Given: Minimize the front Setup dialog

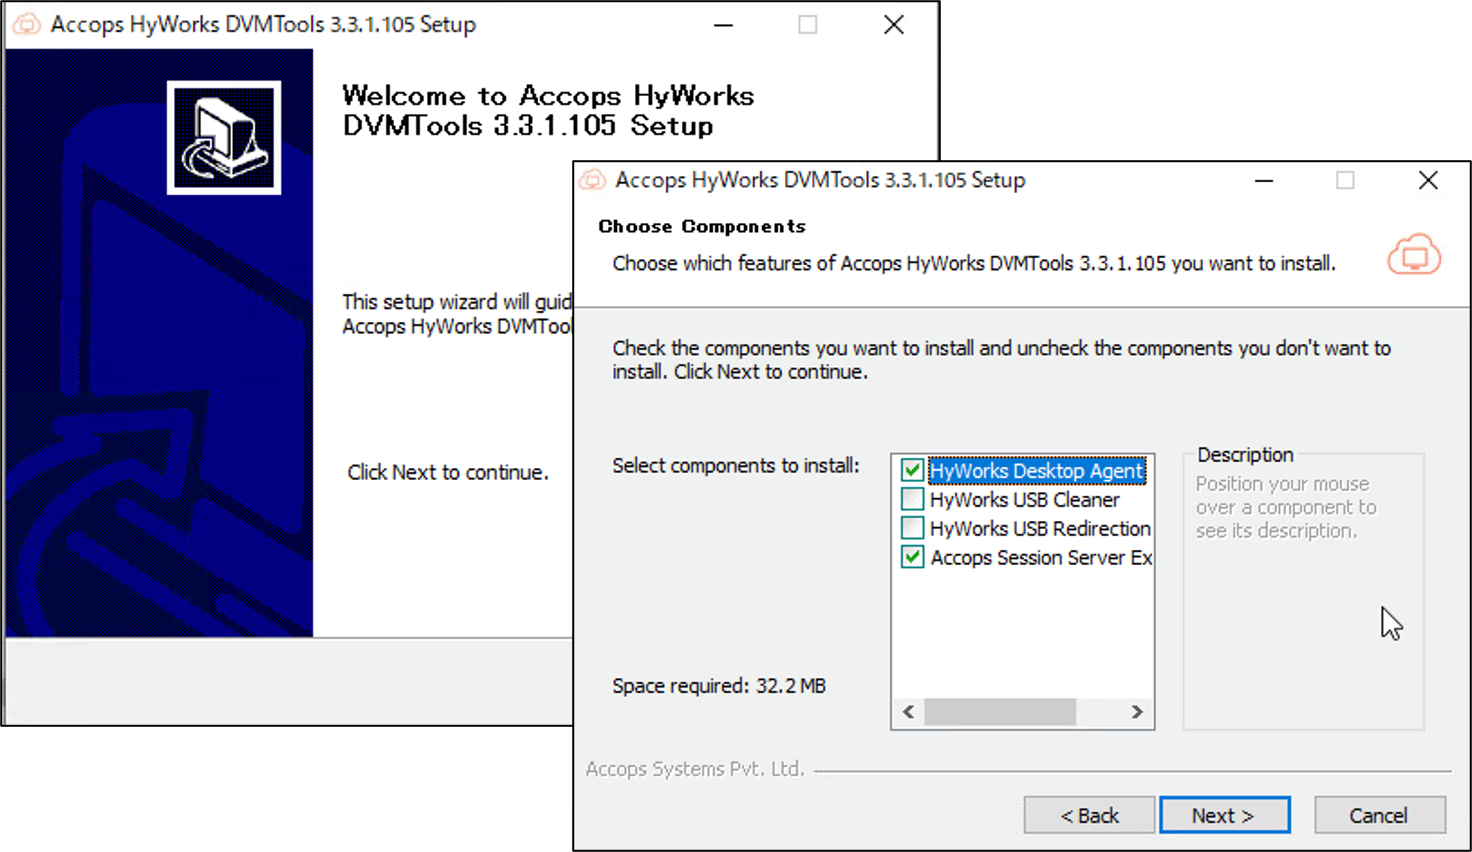Looking at the screenshot, I should 1264,180.
